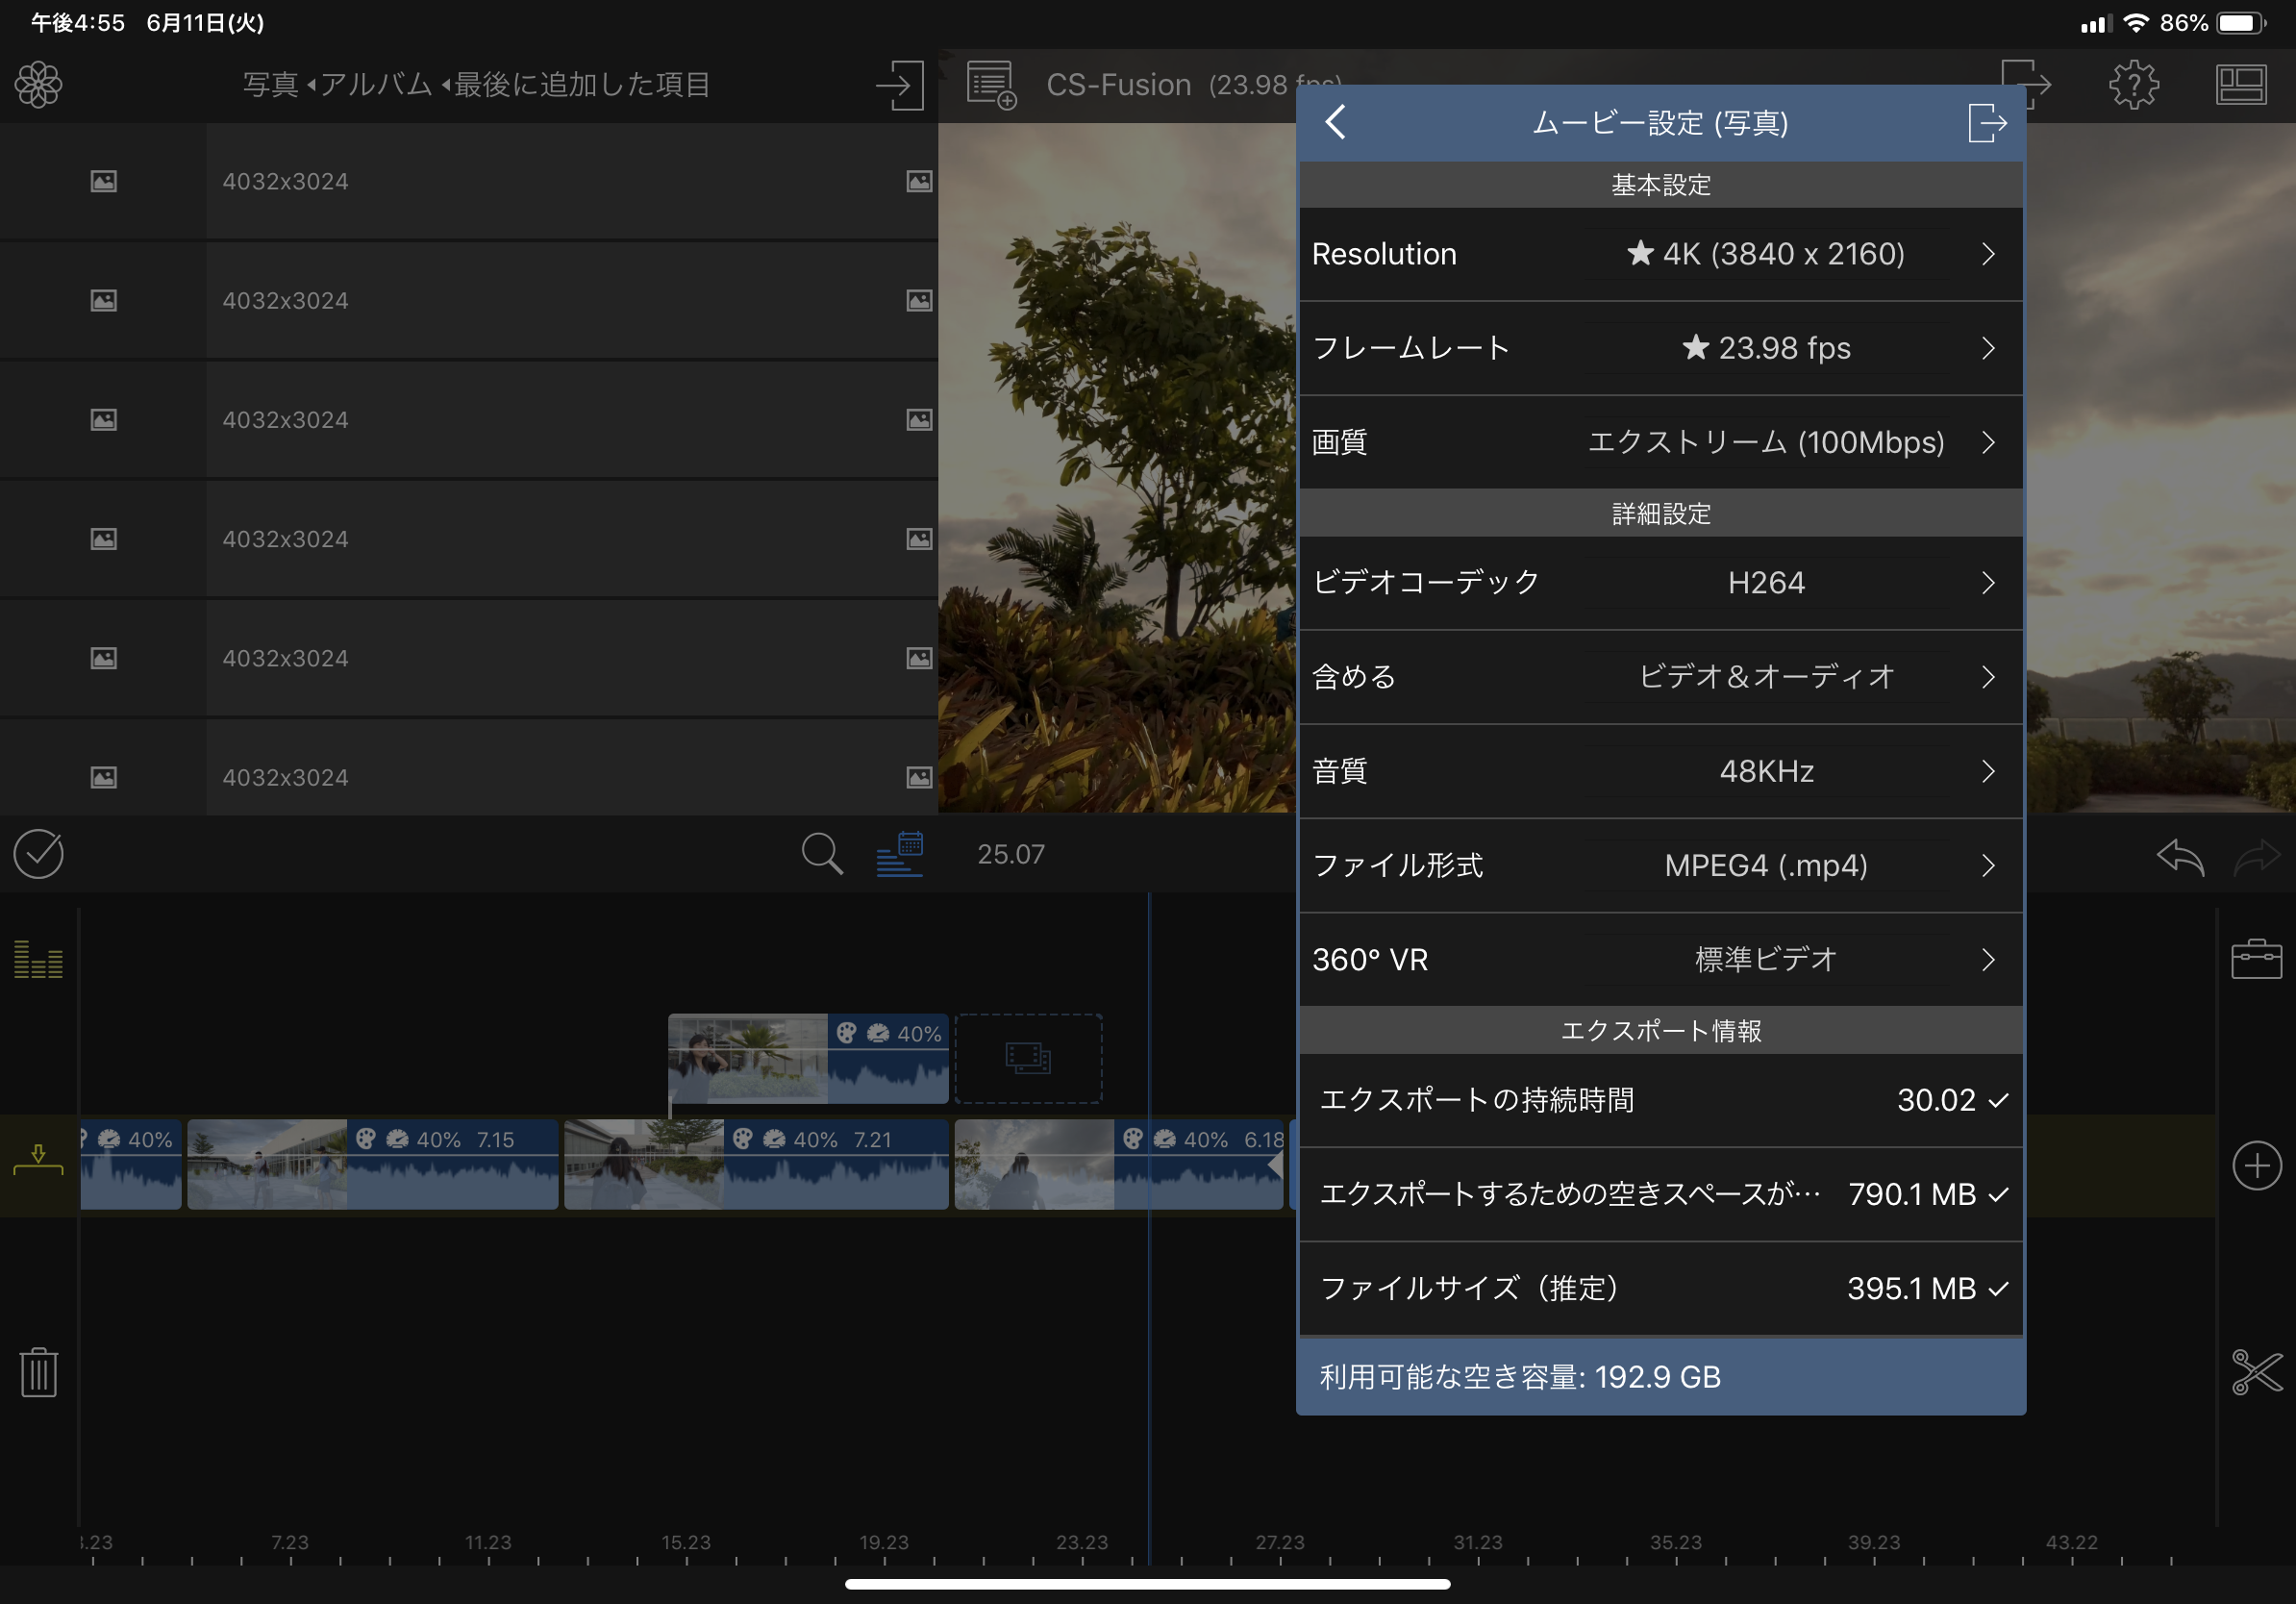This screenshot has width=2296, height=1604.
Task: Tap export icon in movie settings header
Action: tap(1986, 123)
